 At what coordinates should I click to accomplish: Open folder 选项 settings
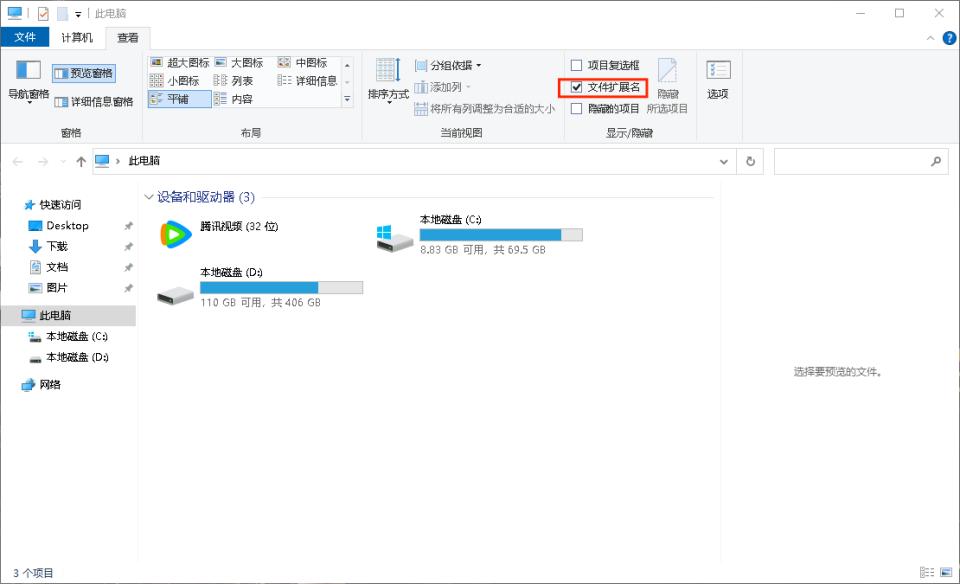pyautogui.click(x=718, y=78)
